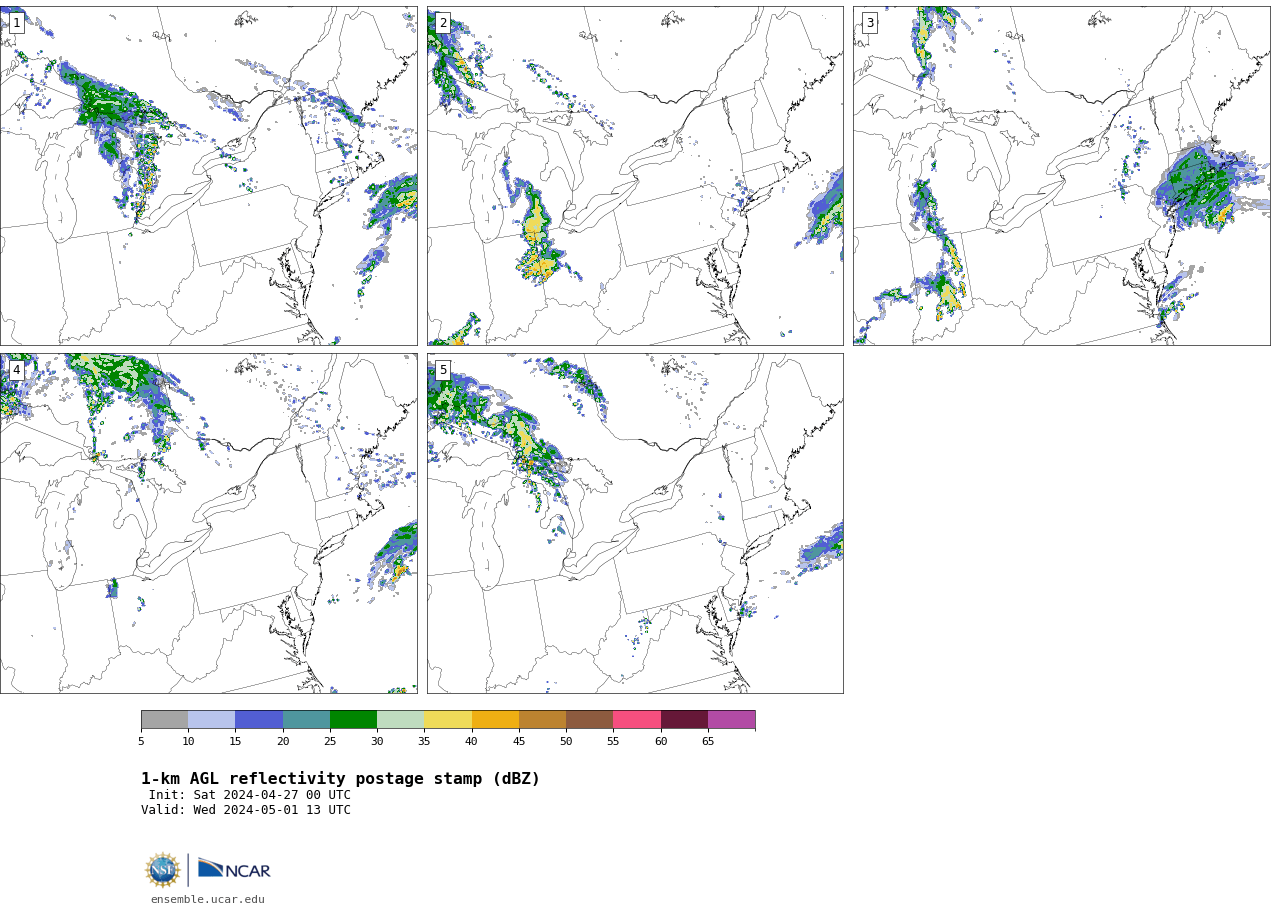Open ensemble member 1 reflectivity map
1280x910 pixels.
[x=208, y=176]
